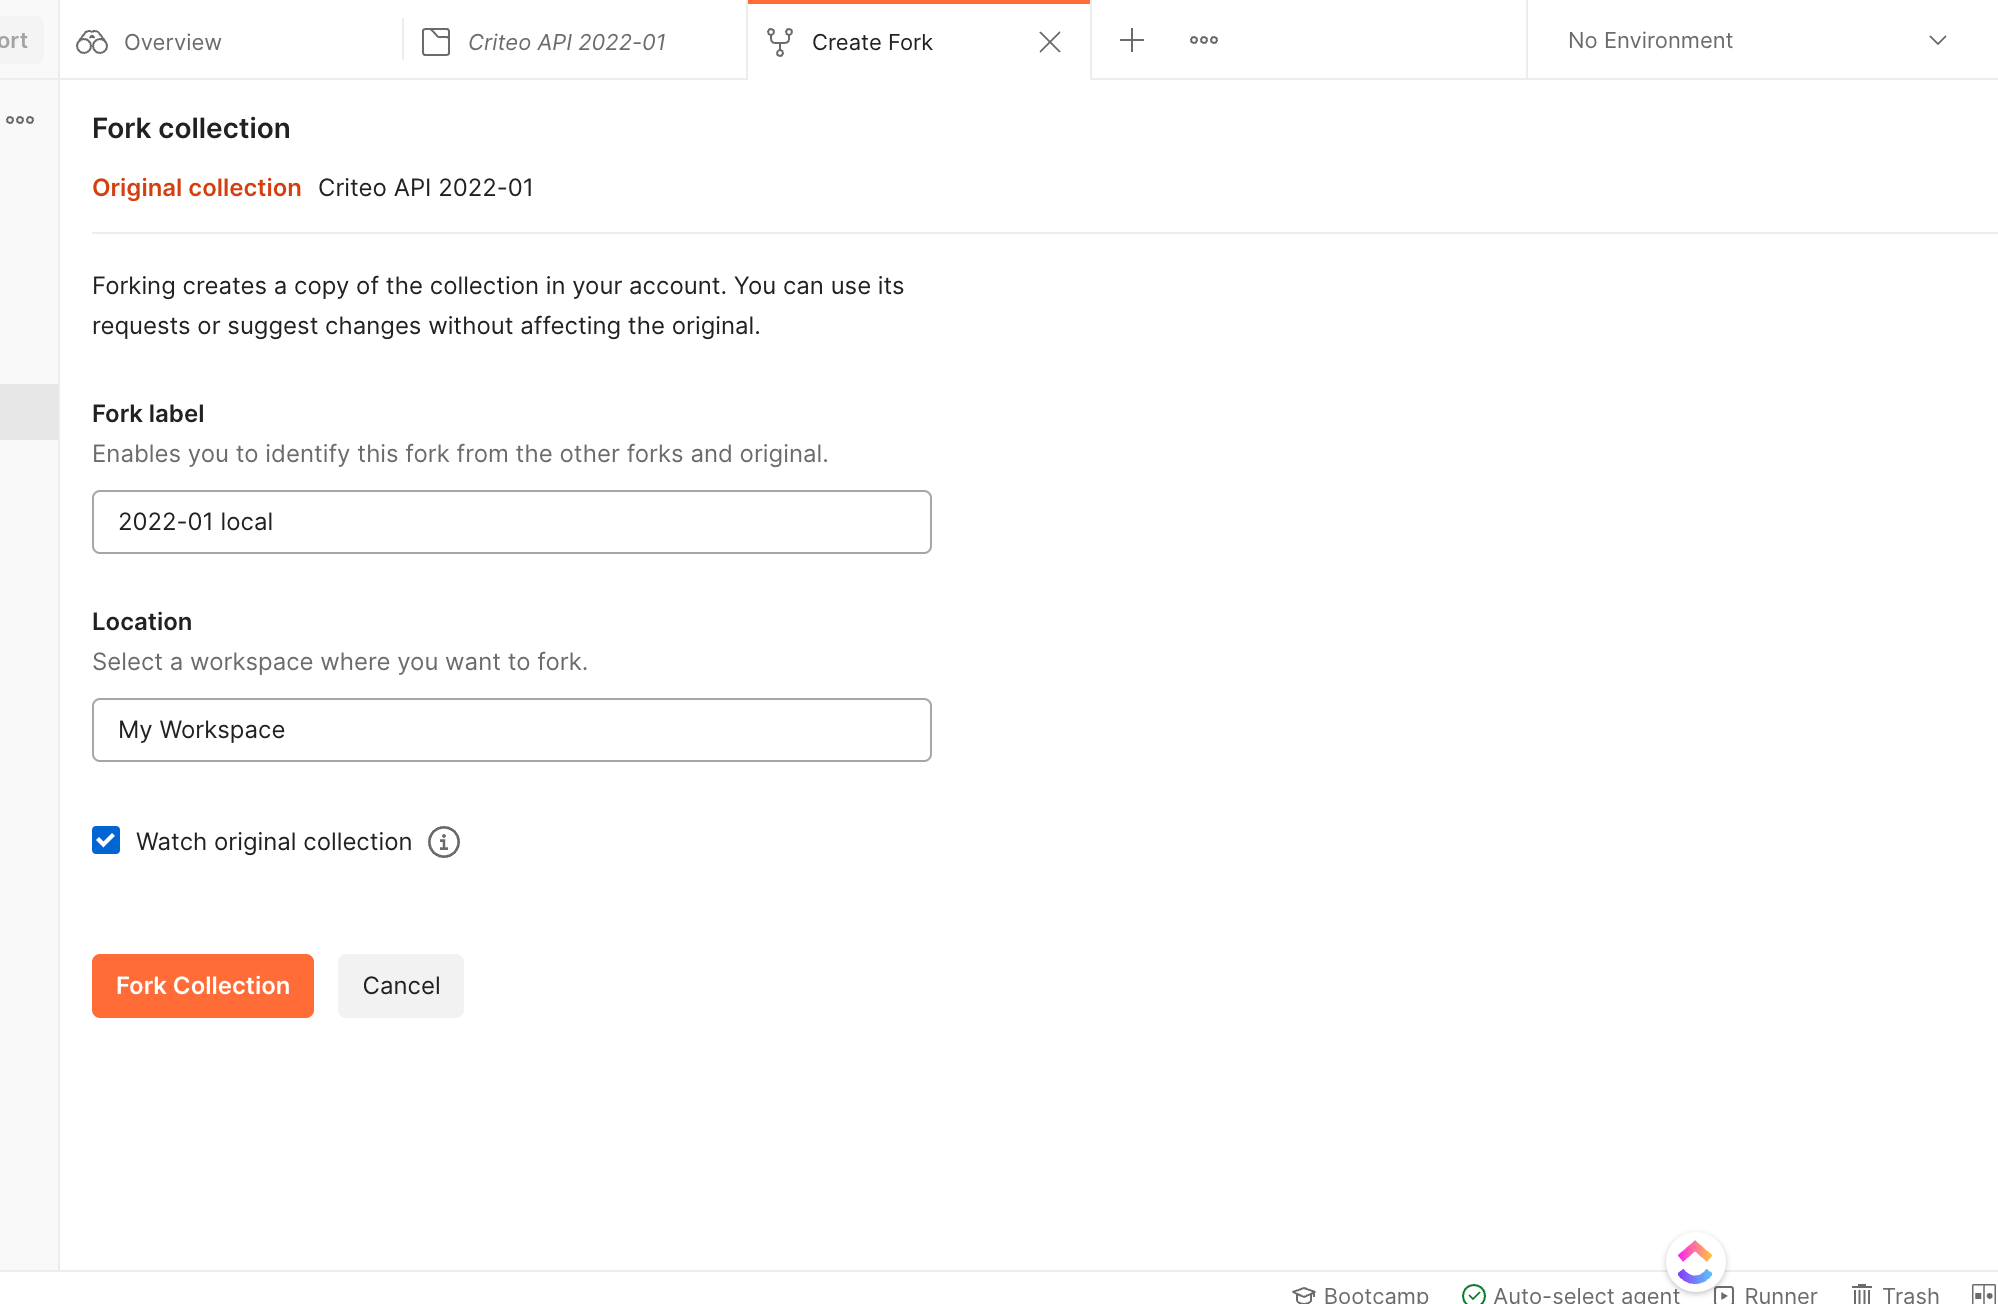Click the Criteo API collection tab icon

pyautogui.click(x=436, y=42)
